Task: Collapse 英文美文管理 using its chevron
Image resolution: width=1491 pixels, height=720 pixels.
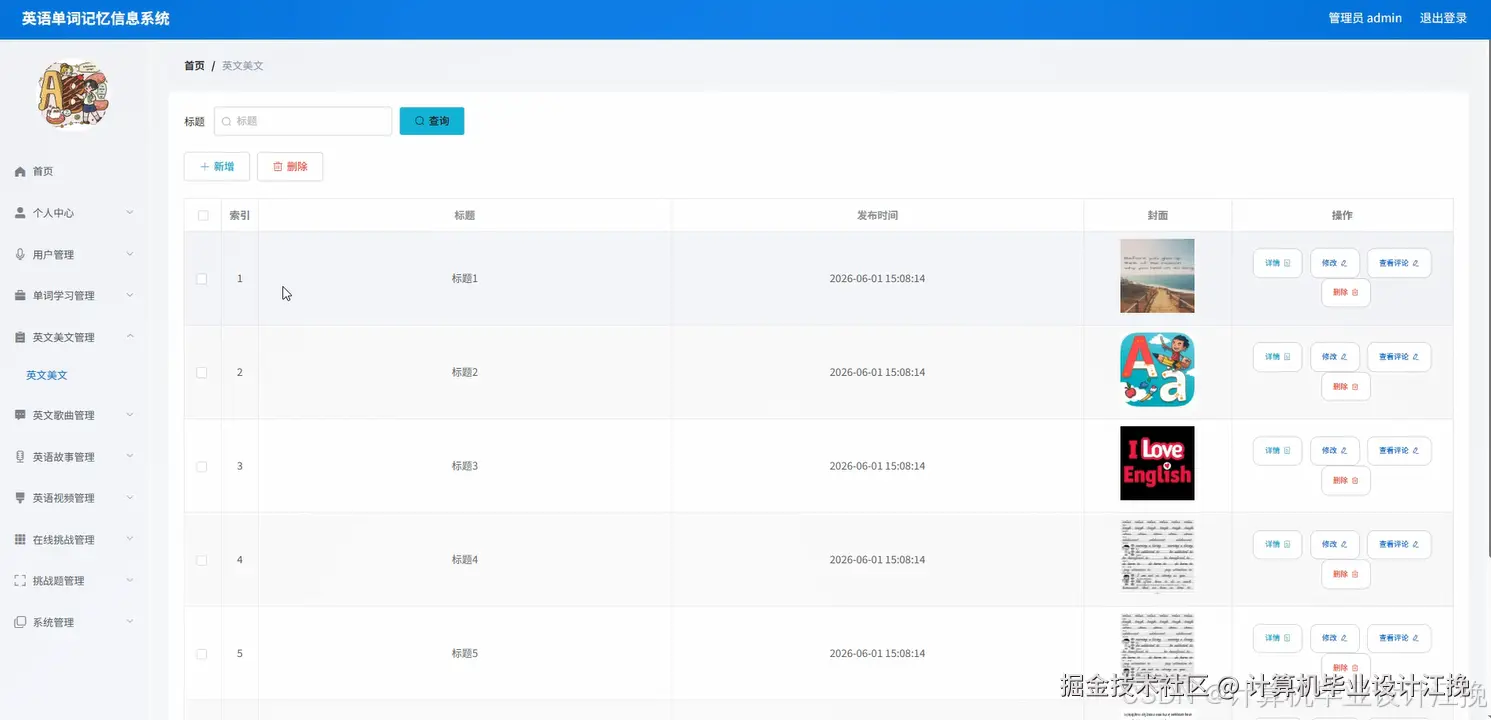Action: click(x=130, y=337)
